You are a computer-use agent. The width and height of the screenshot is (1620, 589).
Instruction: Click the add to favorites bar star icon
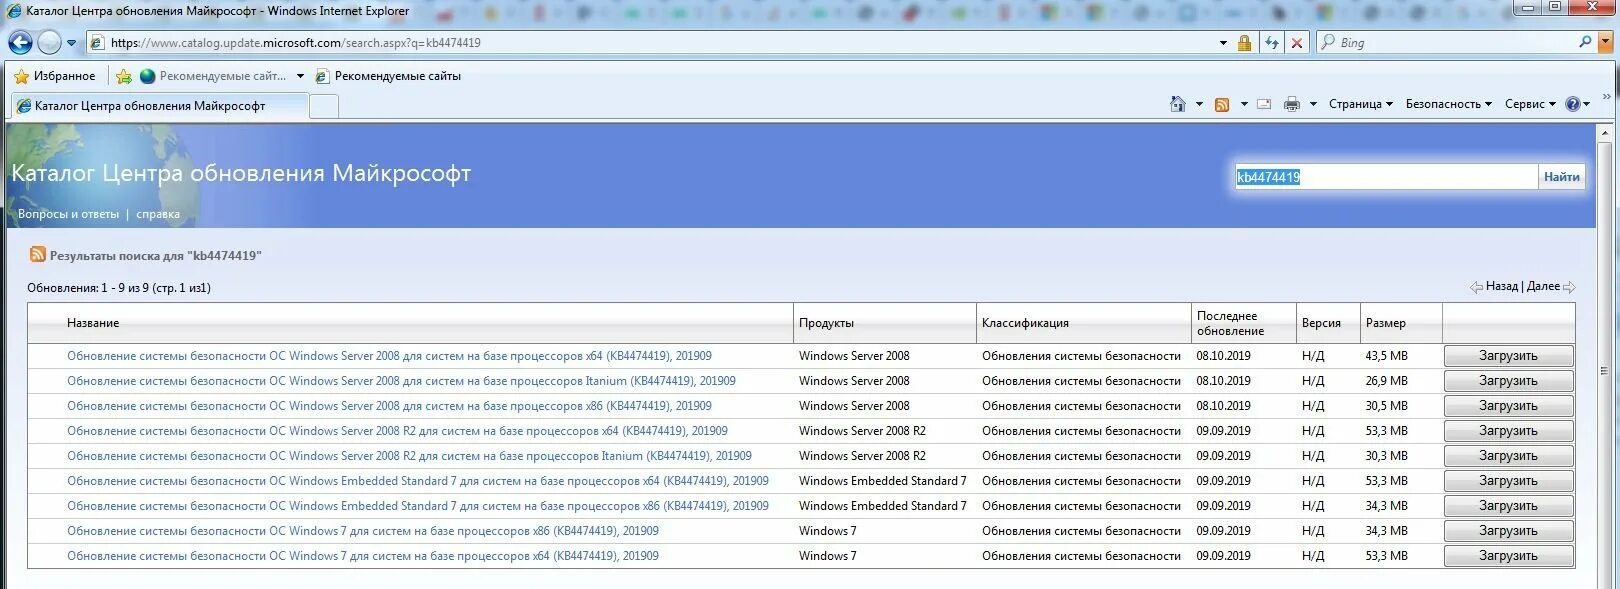point(124,76)
